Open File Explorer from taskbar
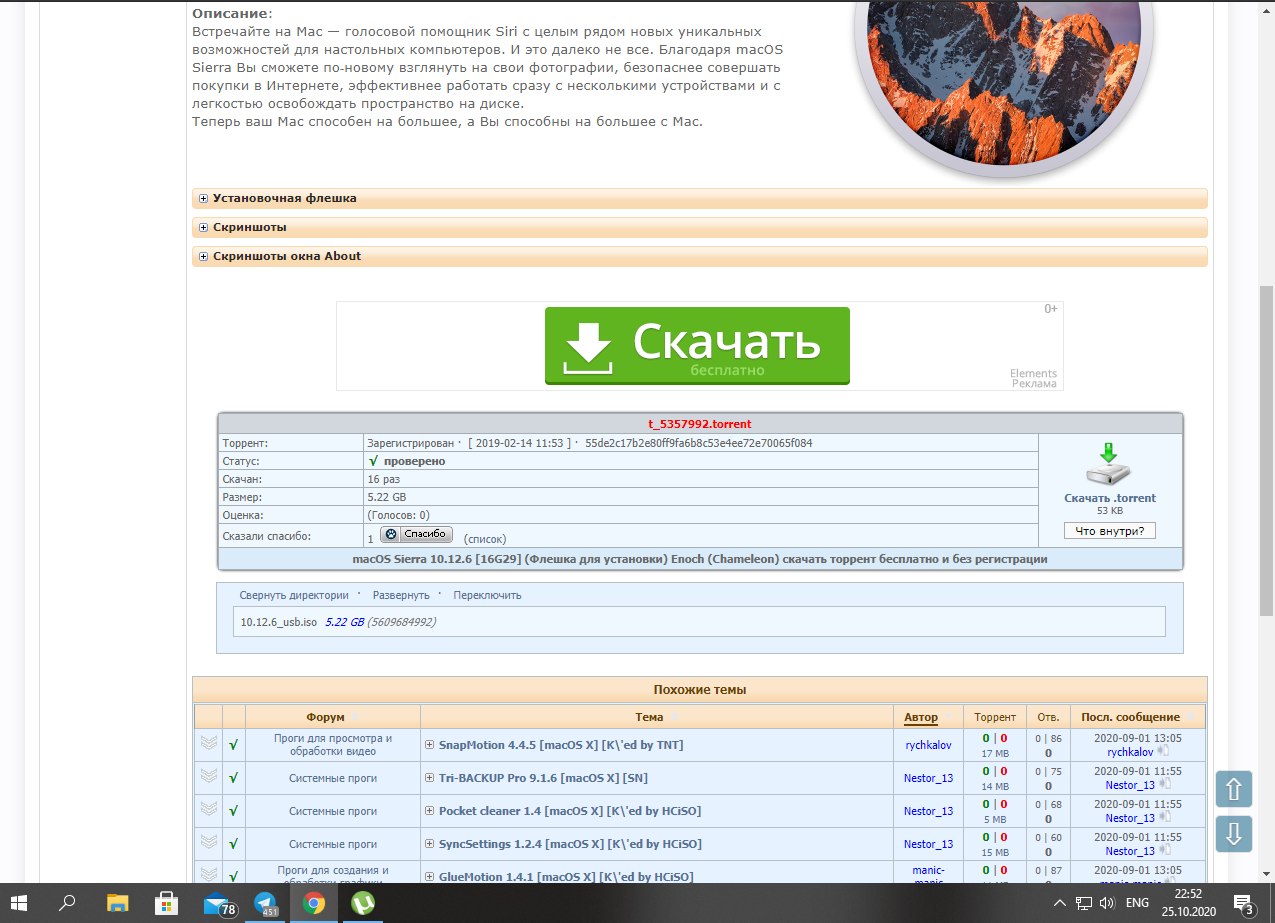 point(118,903)
